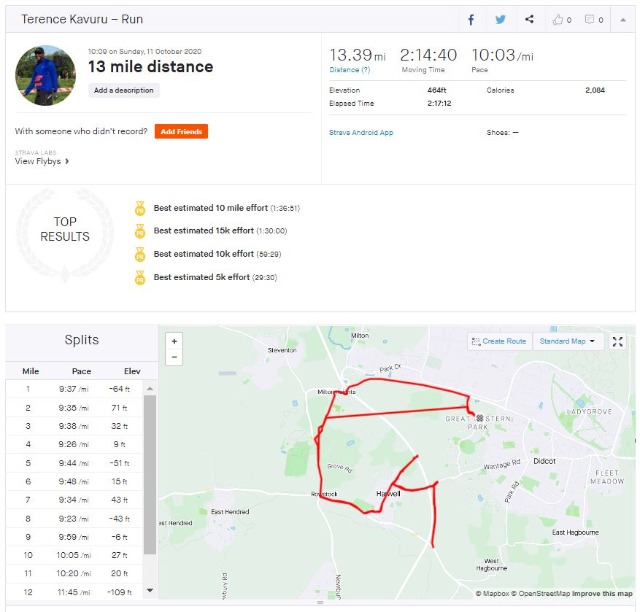Zoom in on the map

[x=175, y=341]
